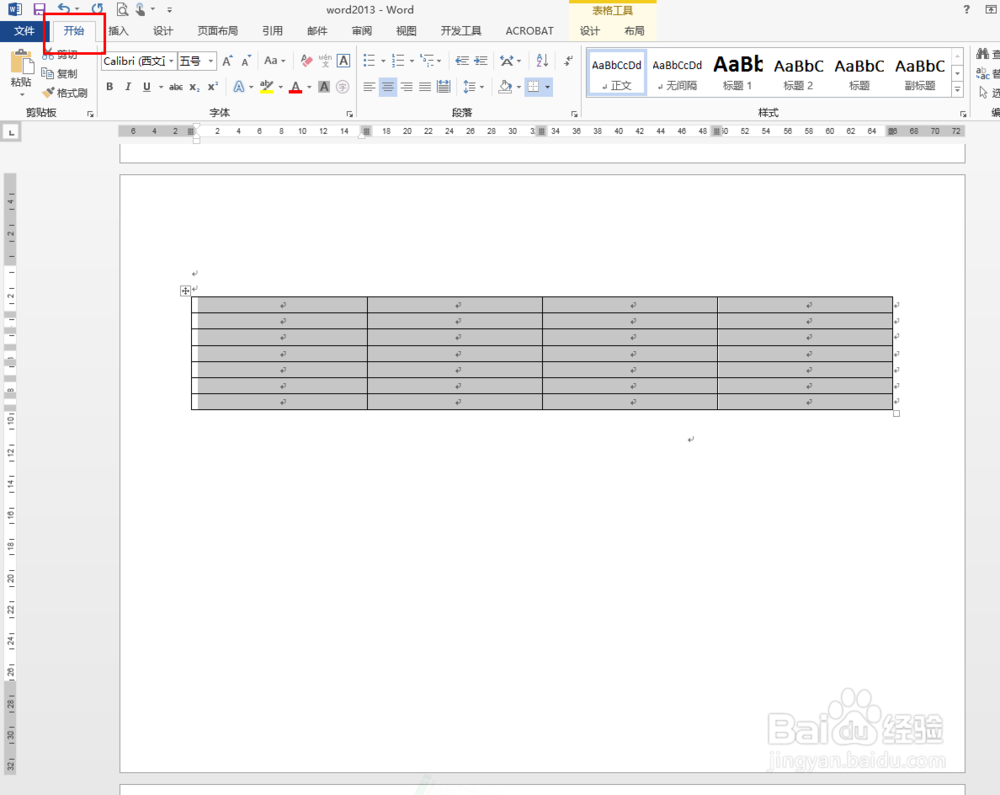Apply shading paint bucket fill
The width and height of the screenshot is (1000, 795).
(505, 87)
